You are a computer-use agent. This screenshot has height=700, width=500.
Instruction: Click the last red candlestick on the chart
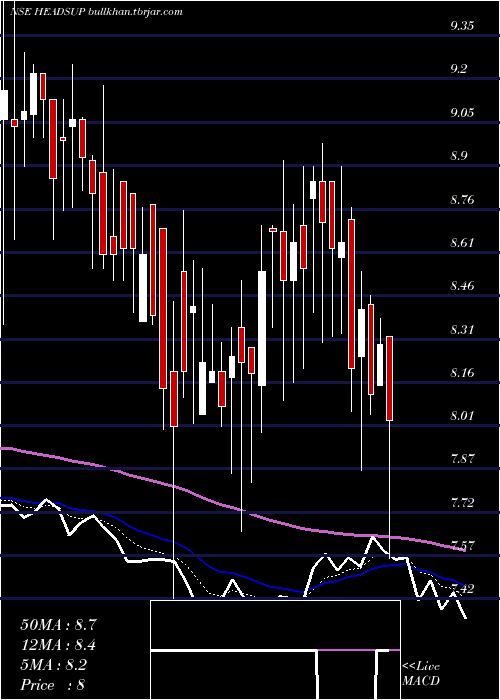[389, 379]
